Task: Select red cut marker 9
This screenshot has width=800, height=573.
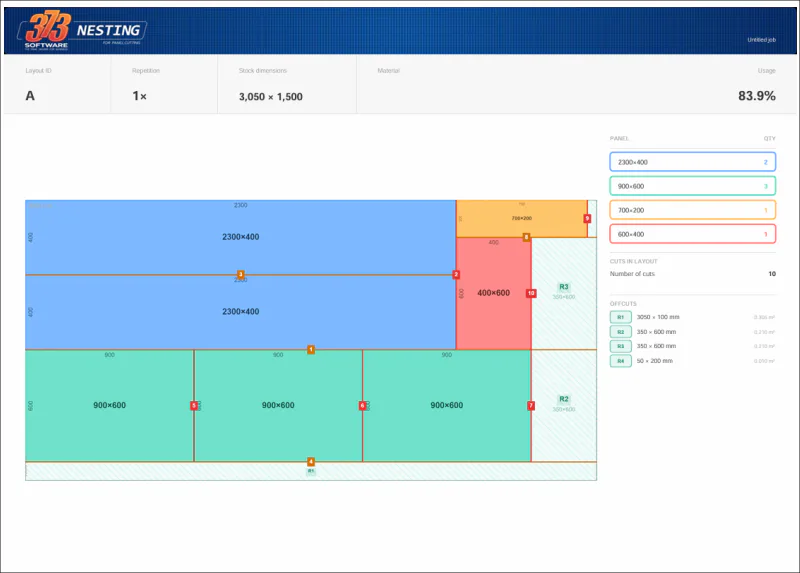Action: coord(587,218)
